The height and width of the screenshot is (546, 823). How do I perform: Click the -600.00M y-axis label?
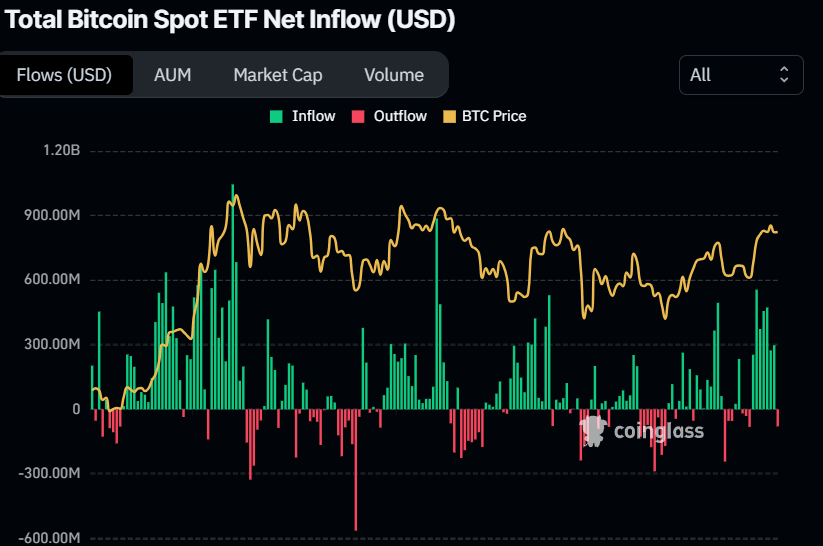50,538
